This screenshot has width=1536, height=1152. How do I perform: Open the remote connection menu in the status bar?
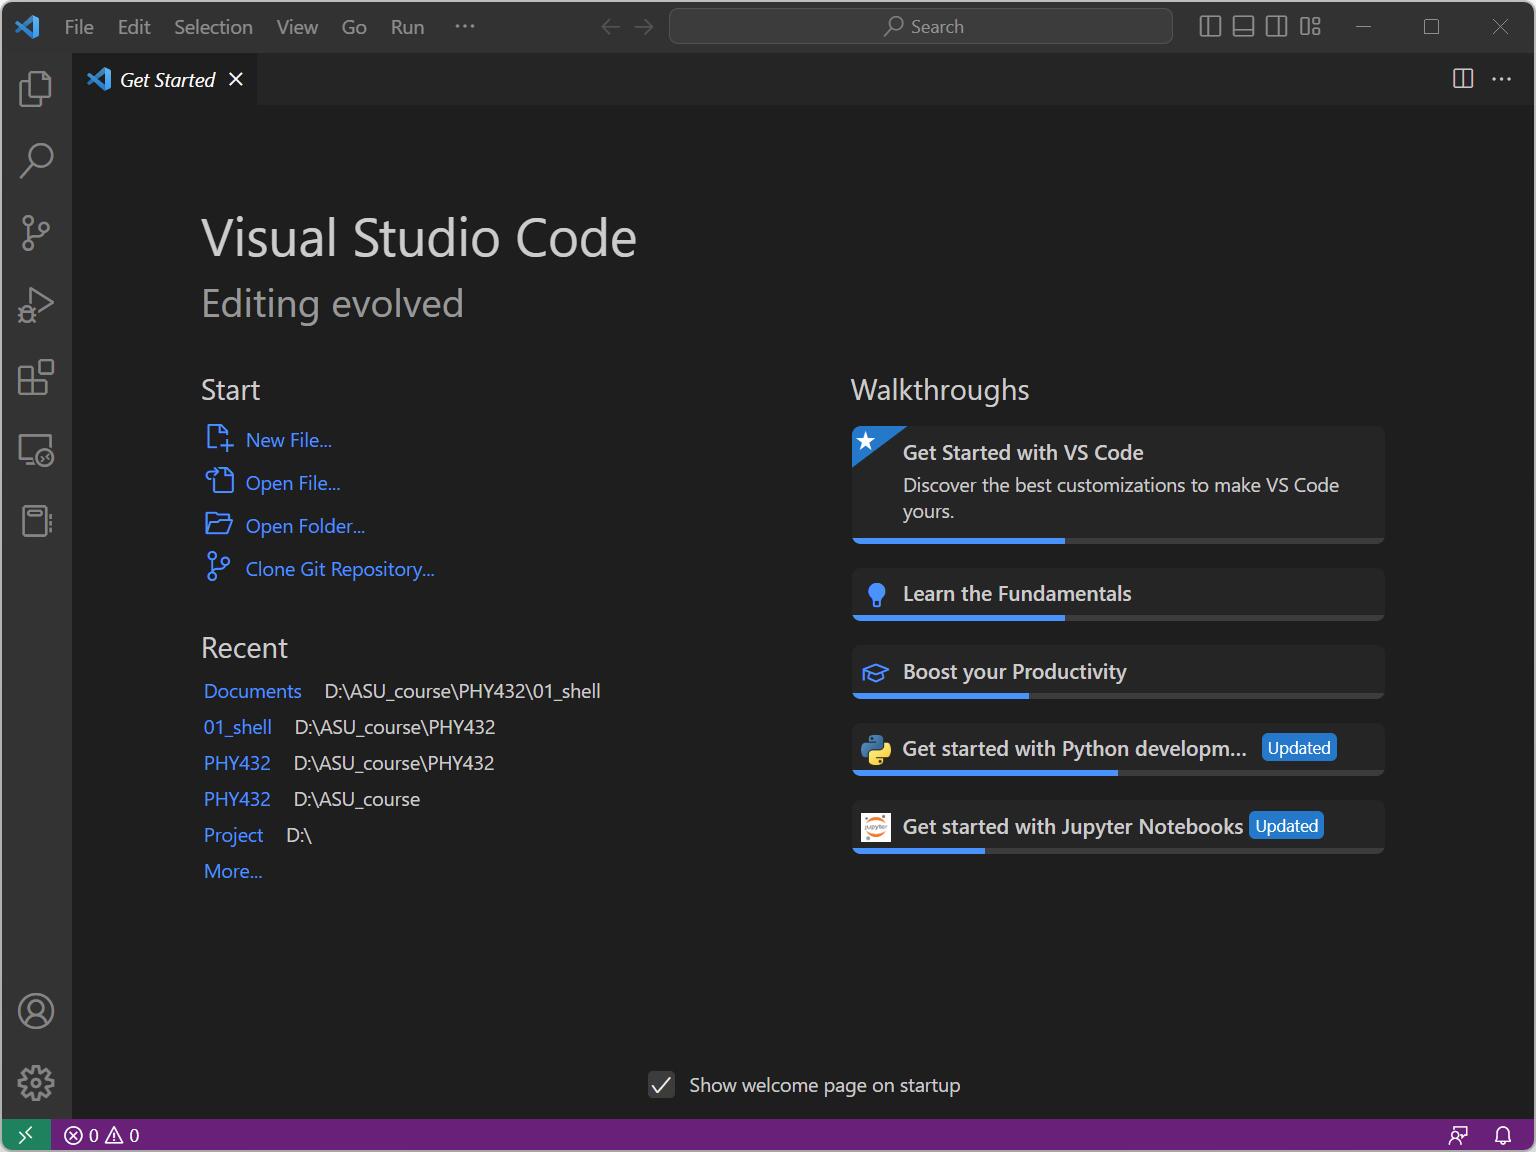24,1134
